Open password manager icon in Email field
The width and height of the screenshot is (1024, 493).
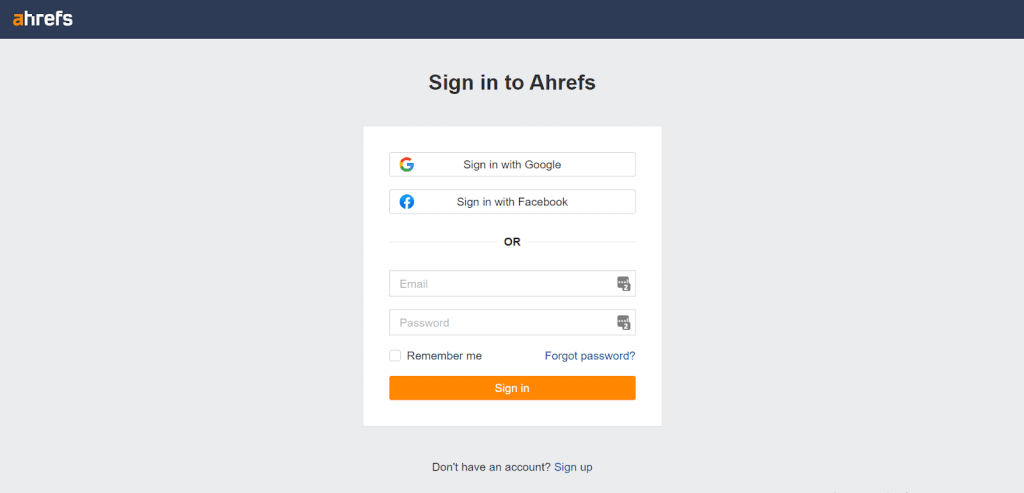click(x=624, y=283)
